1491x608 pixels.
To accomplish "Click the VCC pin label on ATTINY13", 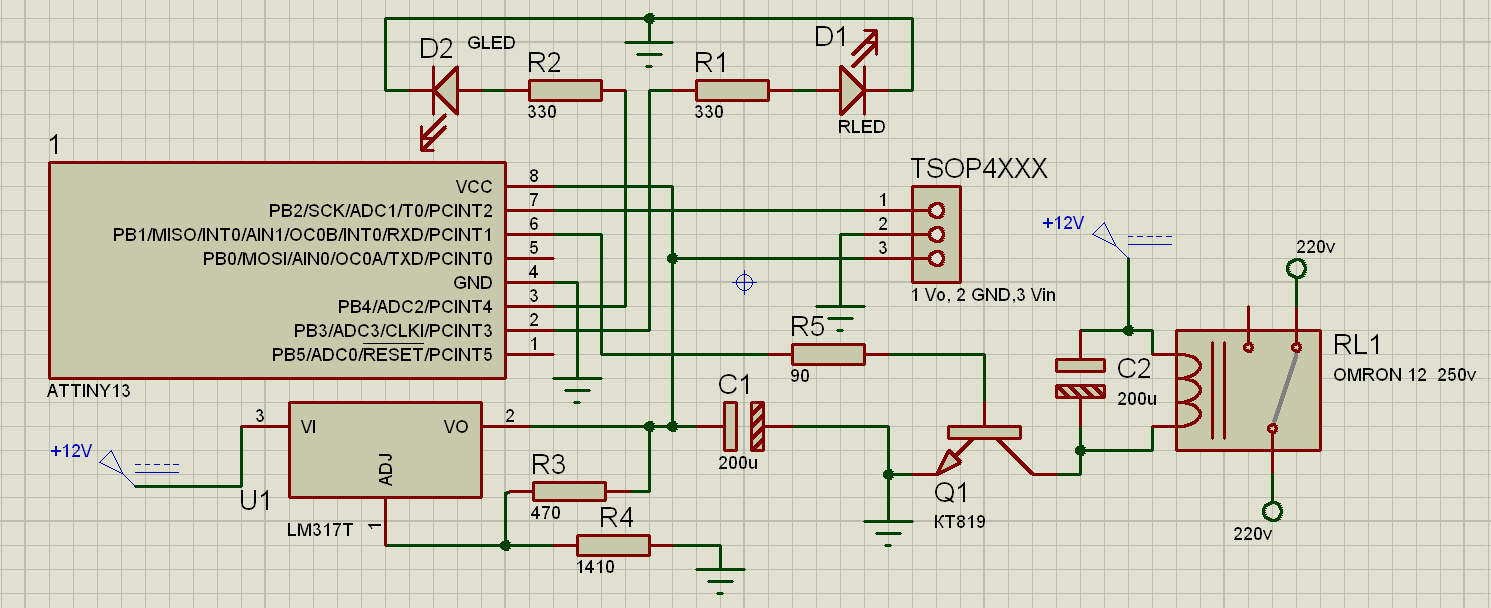I will click(x=474, y=187).
